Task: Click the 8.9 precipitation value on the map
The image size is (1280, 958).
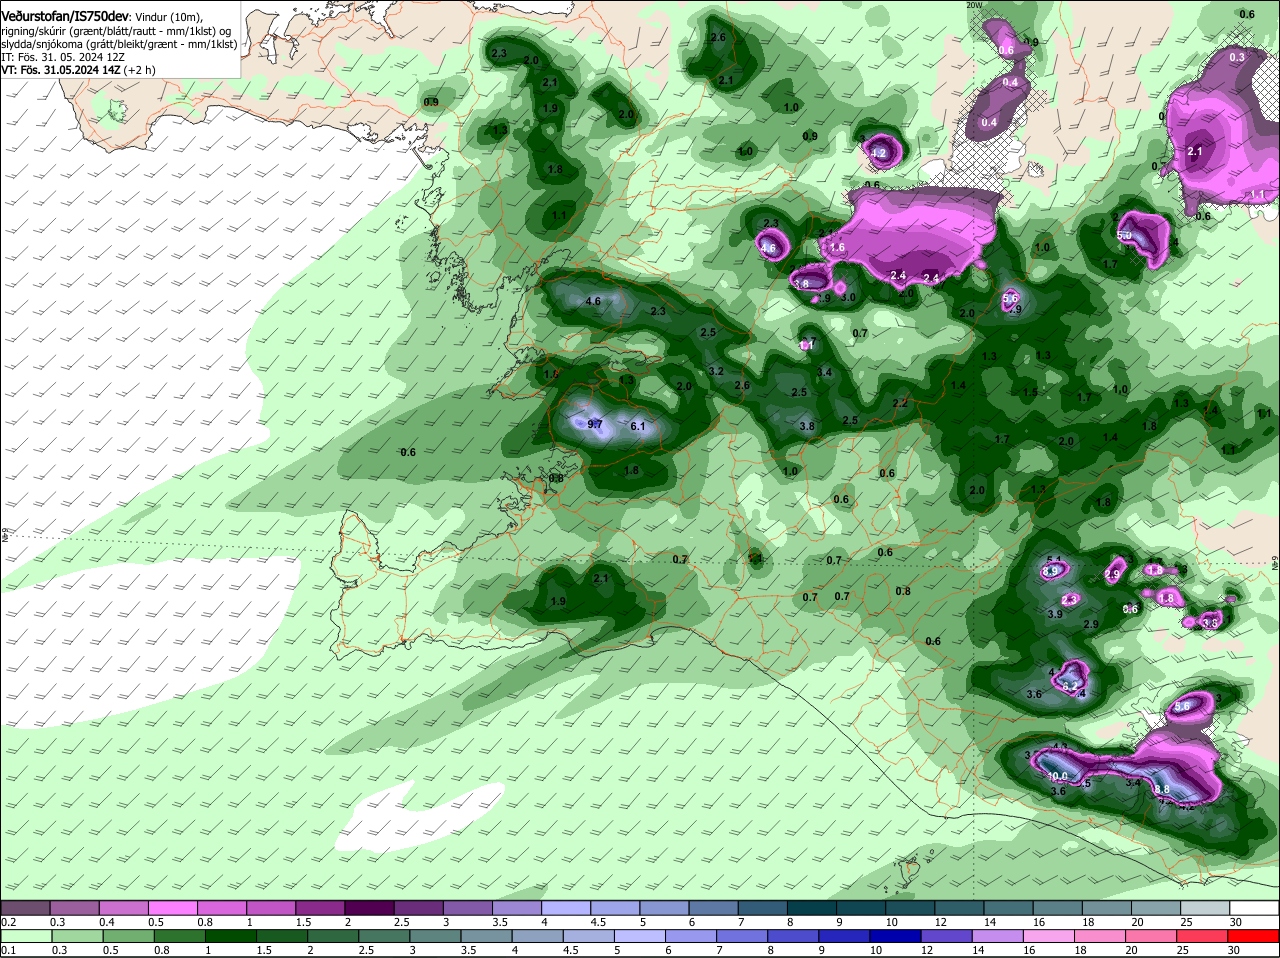Action: pos(1051,571)
